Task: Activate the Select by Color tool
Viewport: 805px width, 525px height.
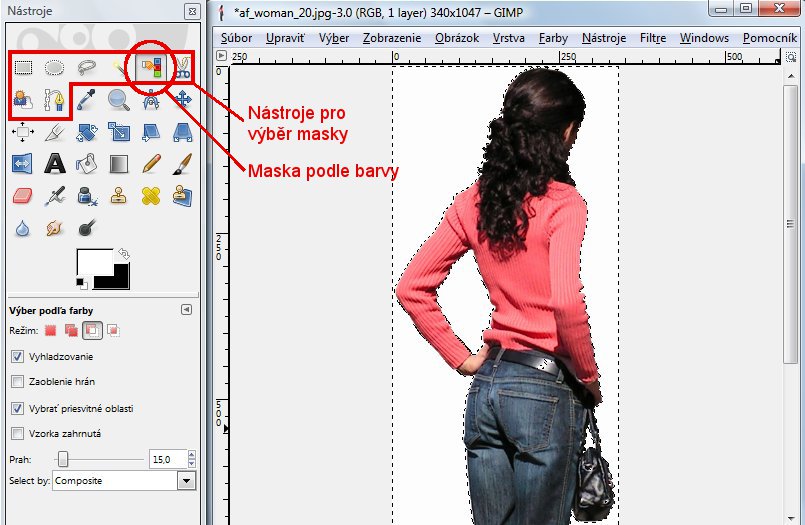Action: click(x=151, y=68)
